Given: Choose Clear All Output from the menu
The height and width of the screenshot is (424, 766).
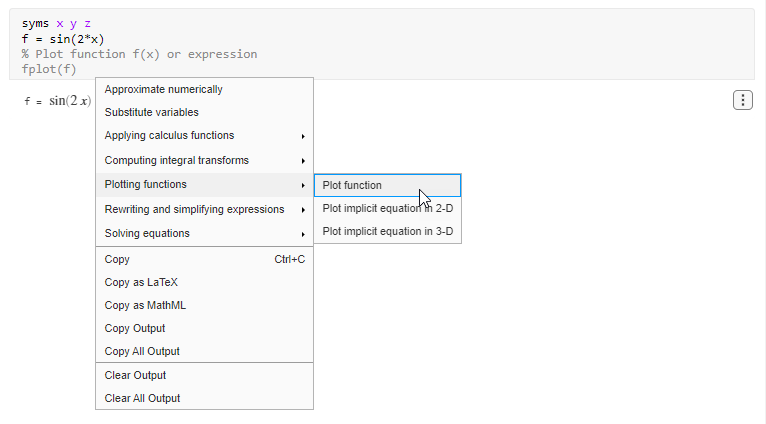Looking at the screenshot, I should pyautogui.click(x=142, y=398).
